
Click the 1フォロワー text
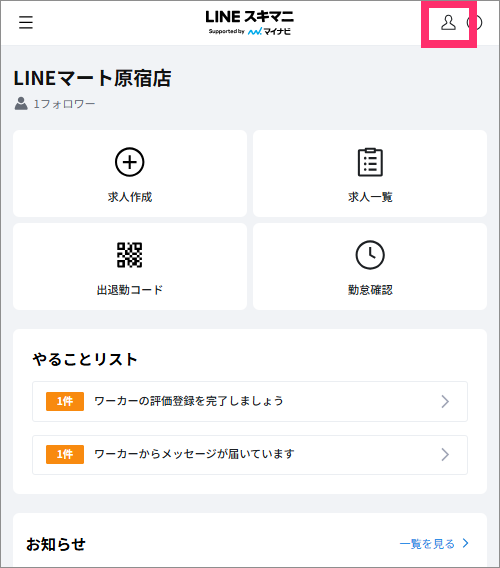click(x=64, y=104)
